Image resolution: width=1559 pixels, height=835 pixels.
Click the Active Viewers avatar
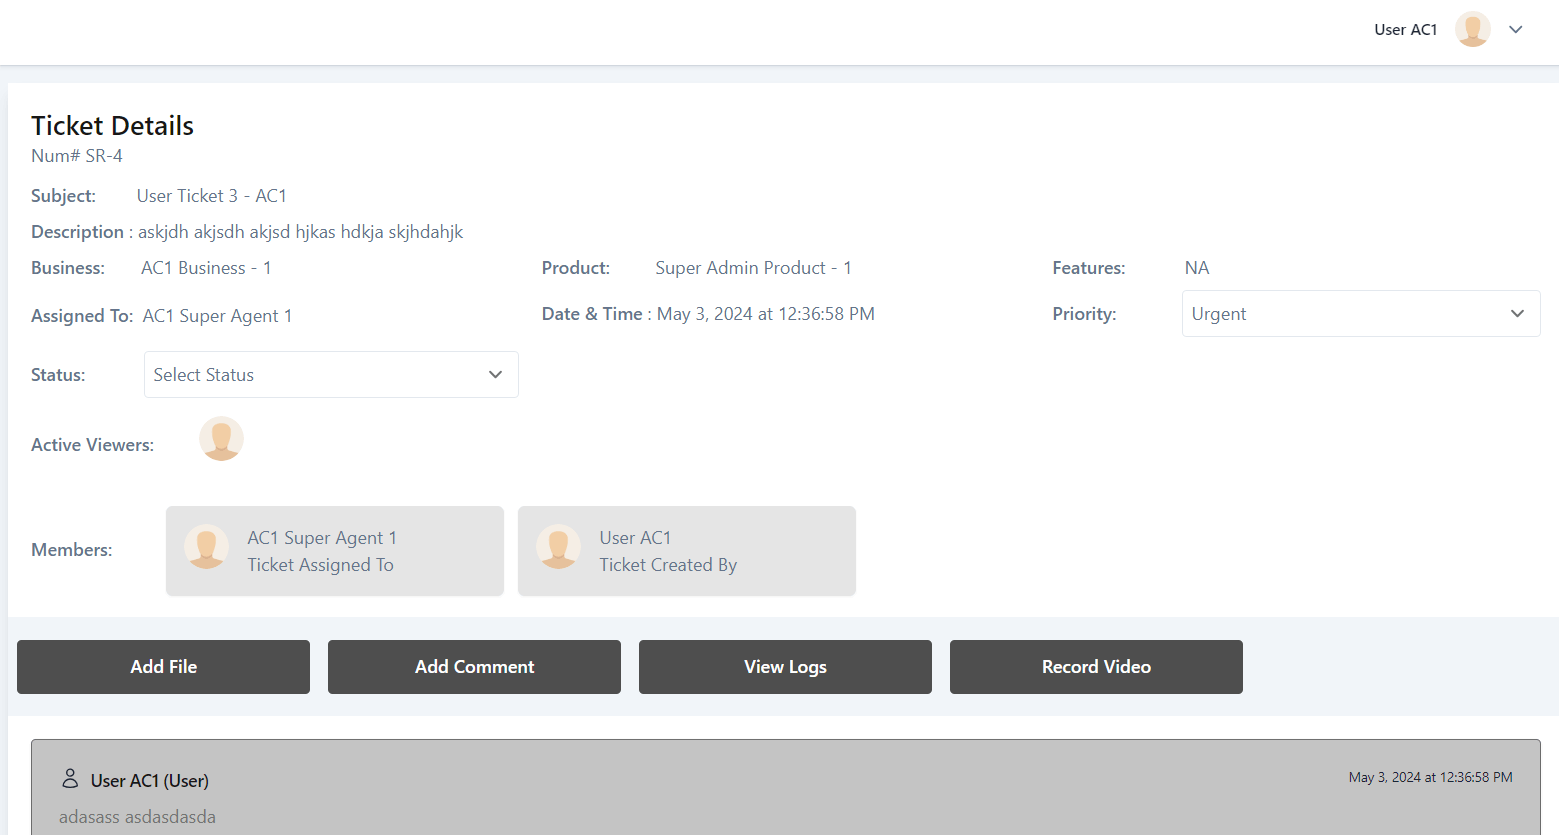221,439
